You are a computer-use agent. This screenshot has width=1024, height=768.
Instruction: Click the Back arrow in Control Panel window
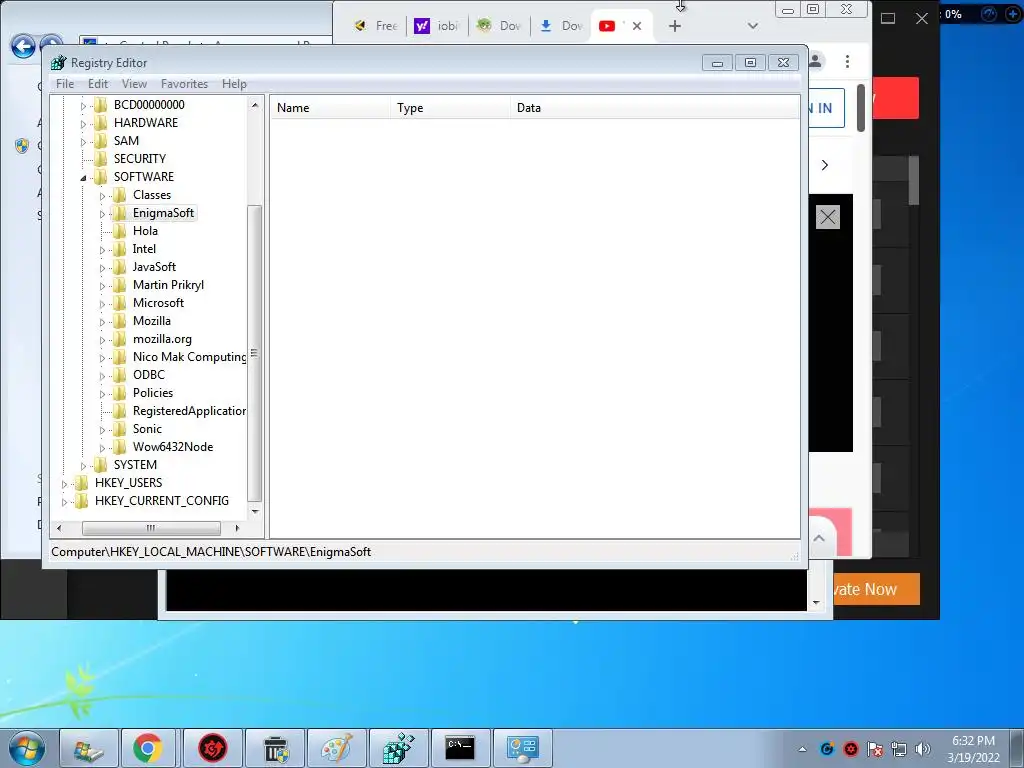[23, 46]
